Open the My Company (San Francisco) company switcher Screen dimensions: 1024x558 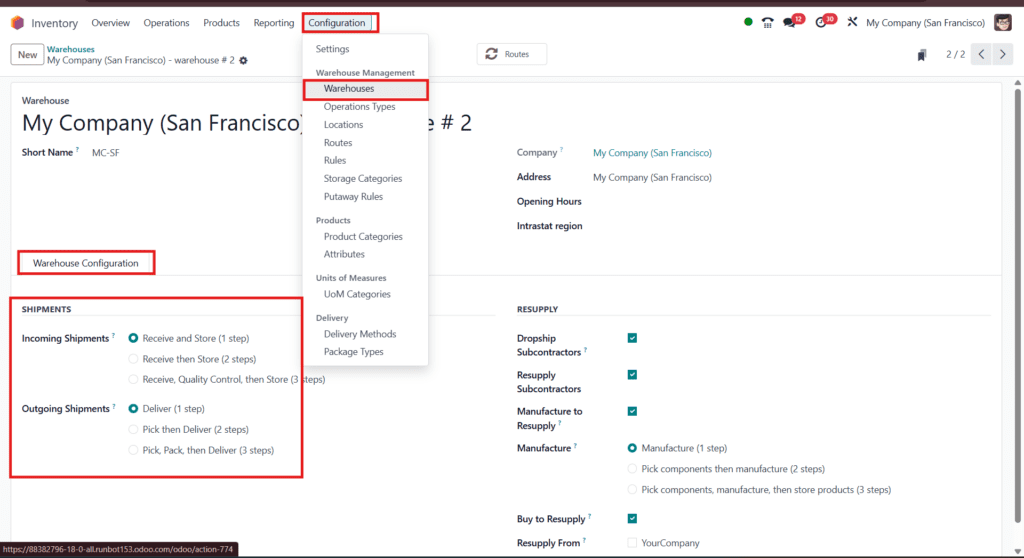coord(925,23)
